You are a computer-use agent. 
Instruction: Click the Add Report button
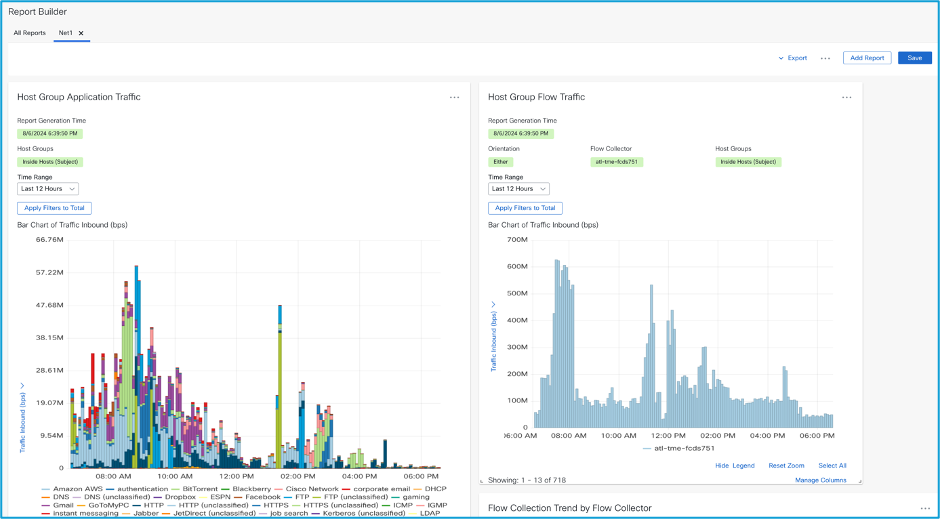(866, 58)
